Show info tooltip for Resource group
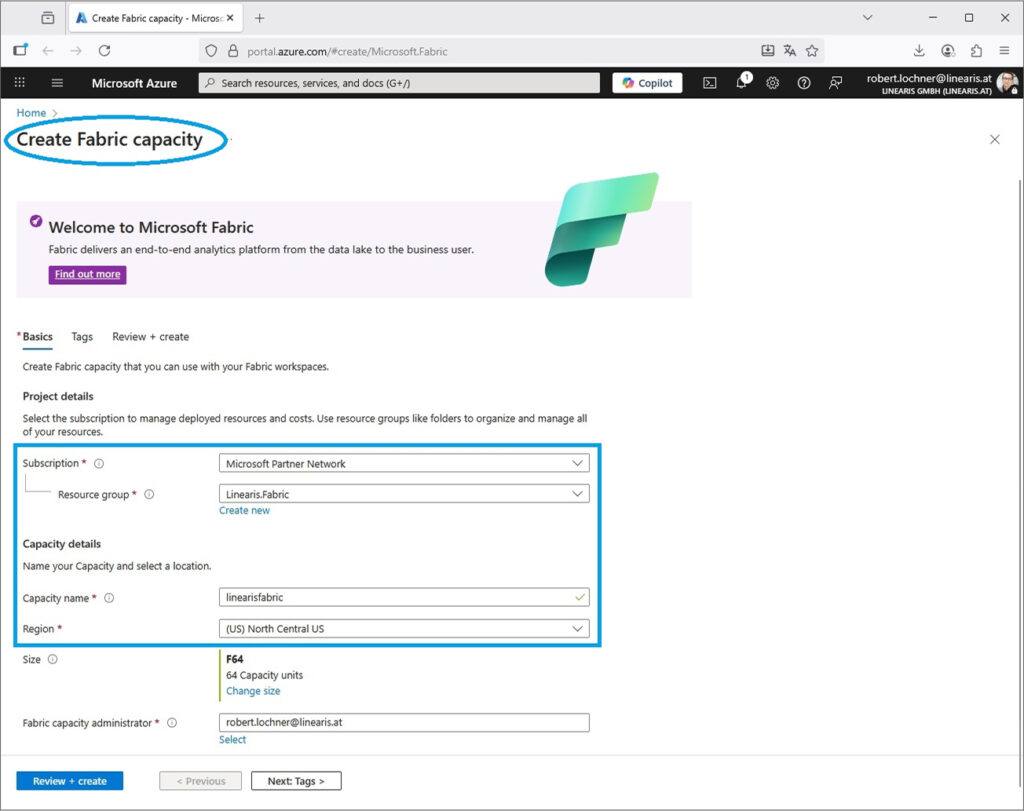 point(149,494)
